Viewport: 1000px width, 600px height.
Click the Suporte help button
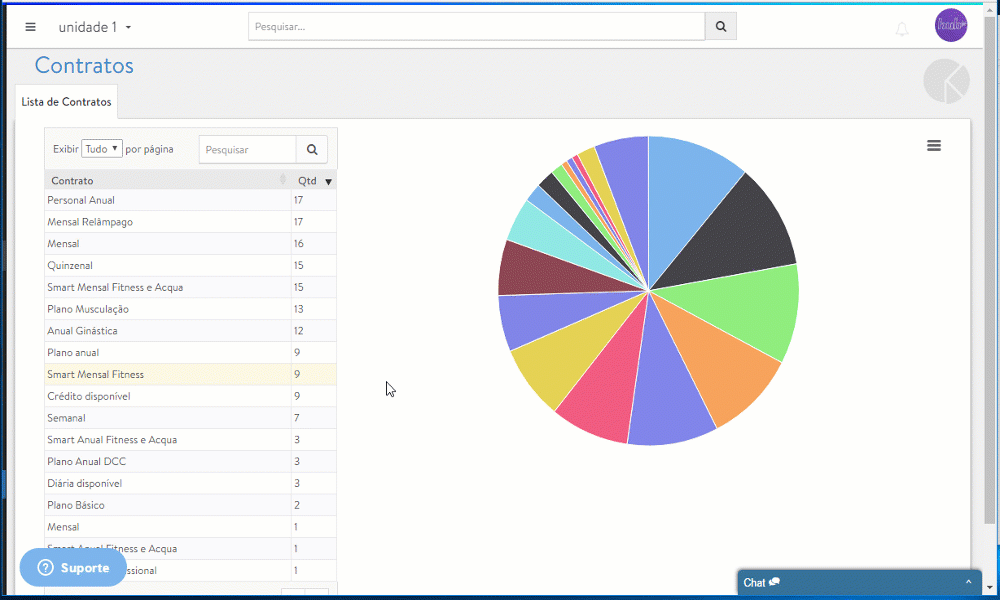[73, 568]
